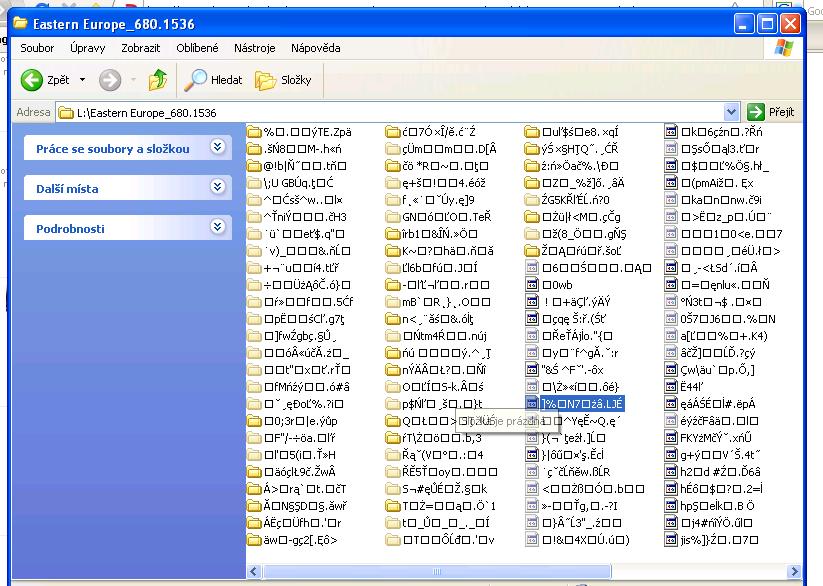Click folder name ^ŤniÝ□□□.čH3
Viewport: 823px width, 586px height.
pos(305,217)
